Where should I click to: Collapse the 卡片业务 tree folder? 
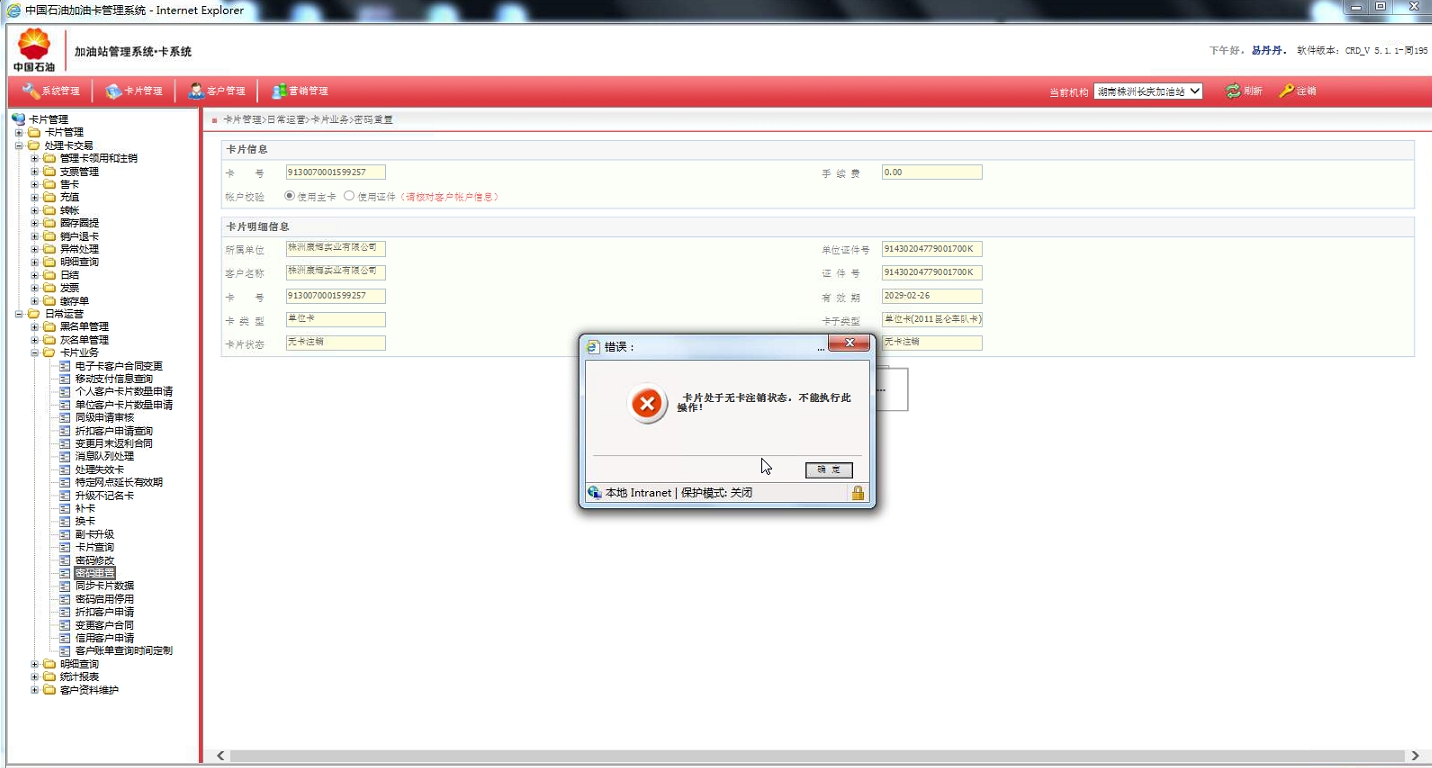(x=35, y=353)
